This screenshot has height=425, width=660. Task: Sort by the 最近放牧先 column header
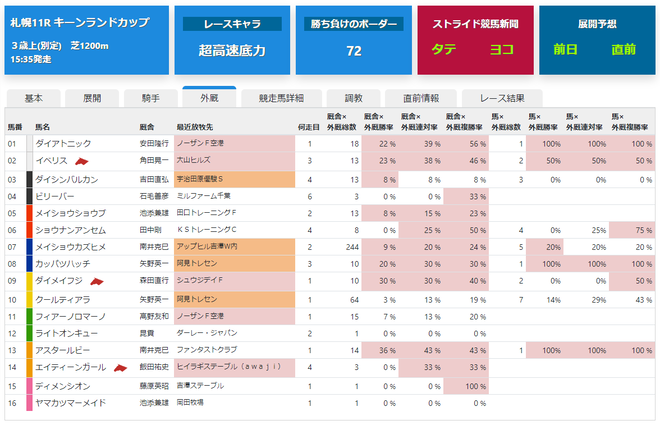[194, 127]
